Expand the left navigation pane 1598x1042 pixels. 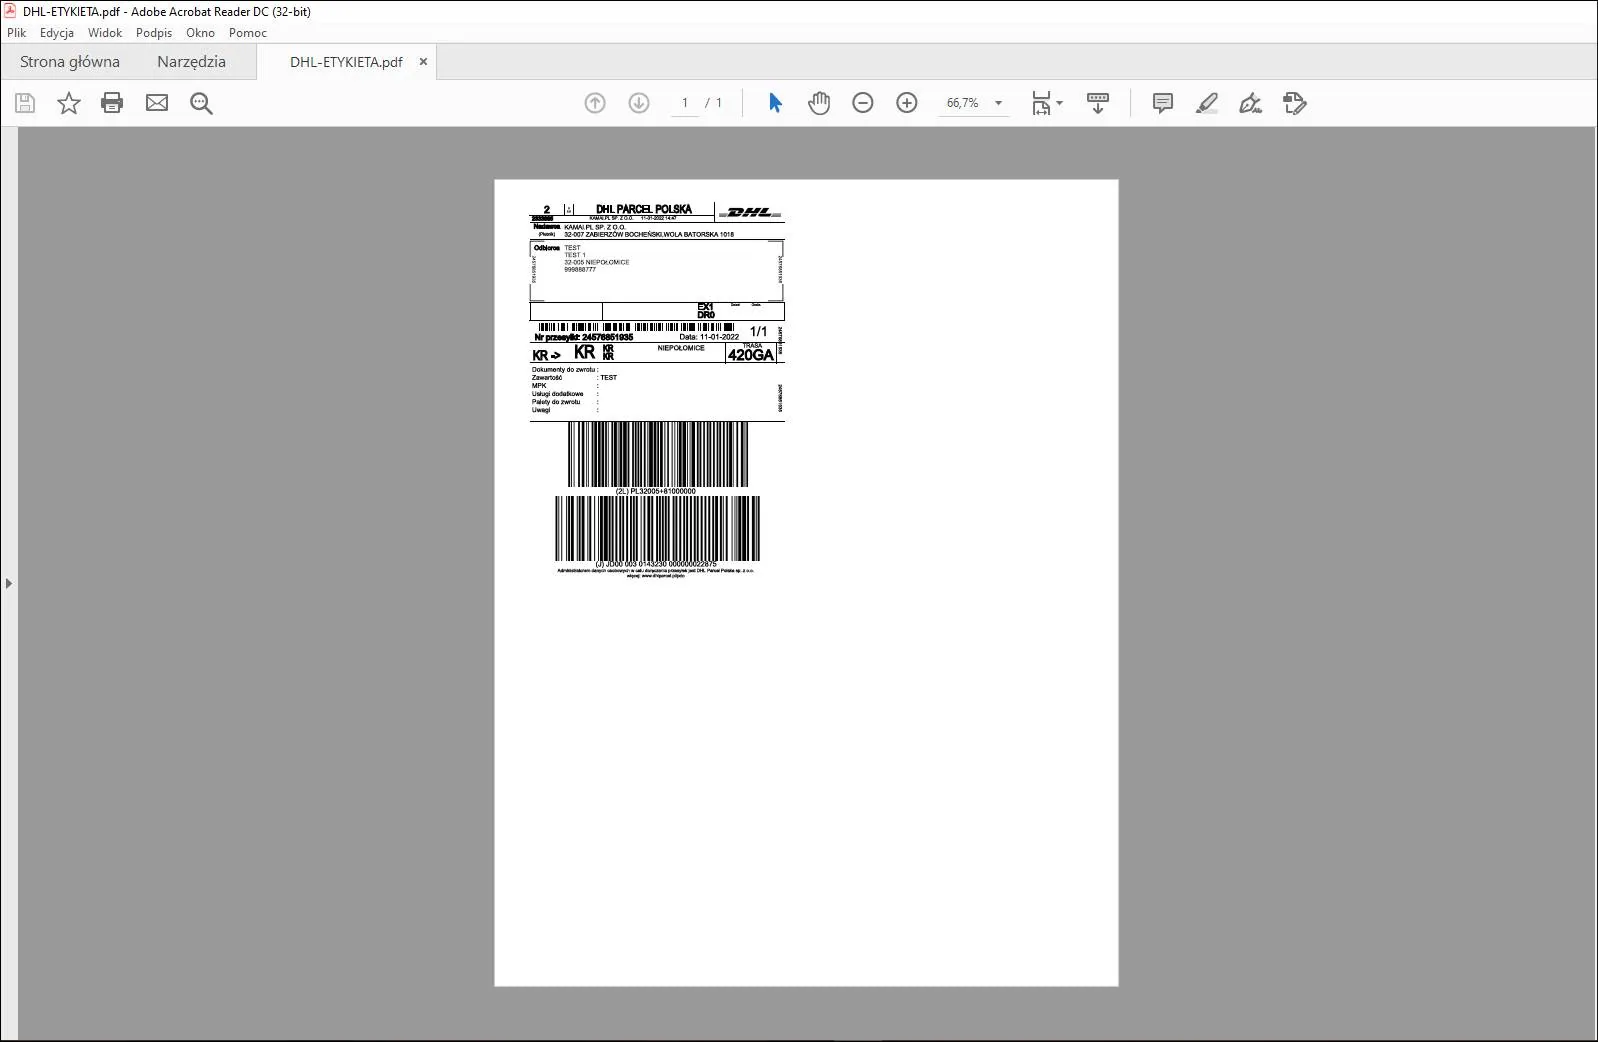[x=9, y=583]
